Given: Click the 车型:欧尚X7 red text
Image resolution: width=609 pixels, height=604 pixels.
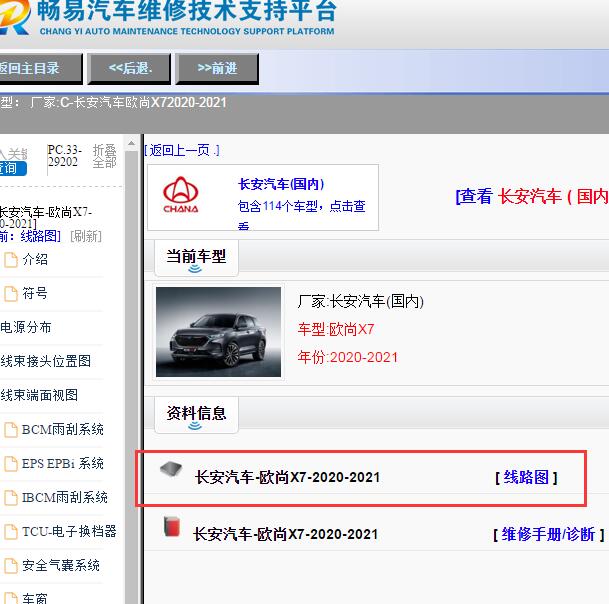Looking at the screenshot, I should pyautogui.click(x=336, y=330).
